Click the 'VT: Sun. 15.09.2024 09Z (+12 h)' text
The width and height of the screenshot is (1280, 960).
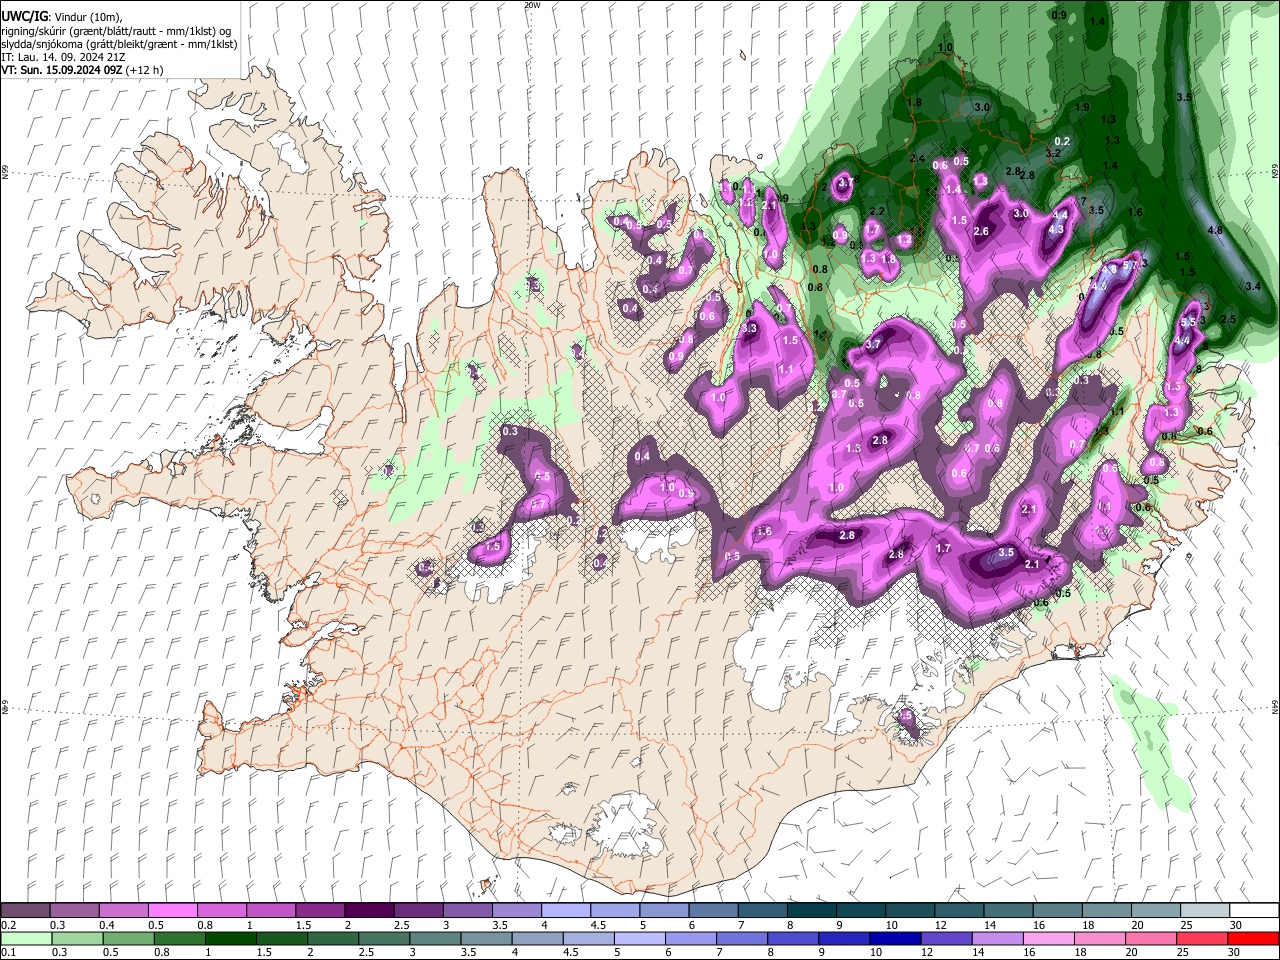point(82,70)
